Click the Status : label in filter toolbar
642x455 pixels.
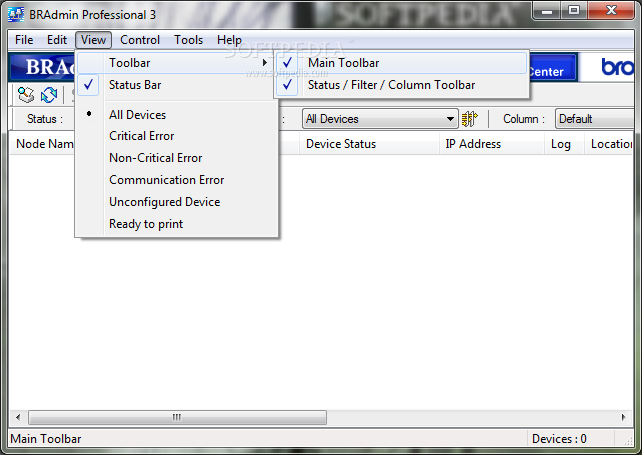45,119
